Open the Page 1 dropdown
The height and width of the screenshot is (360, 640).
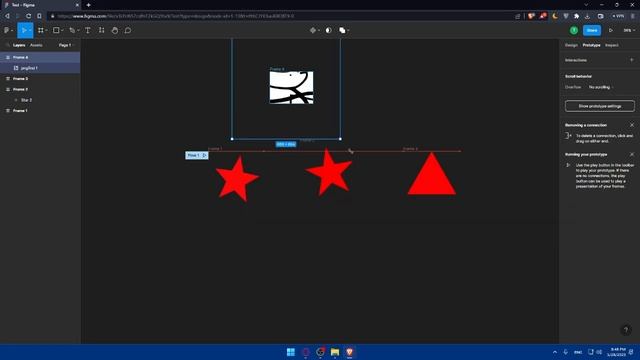66,45
